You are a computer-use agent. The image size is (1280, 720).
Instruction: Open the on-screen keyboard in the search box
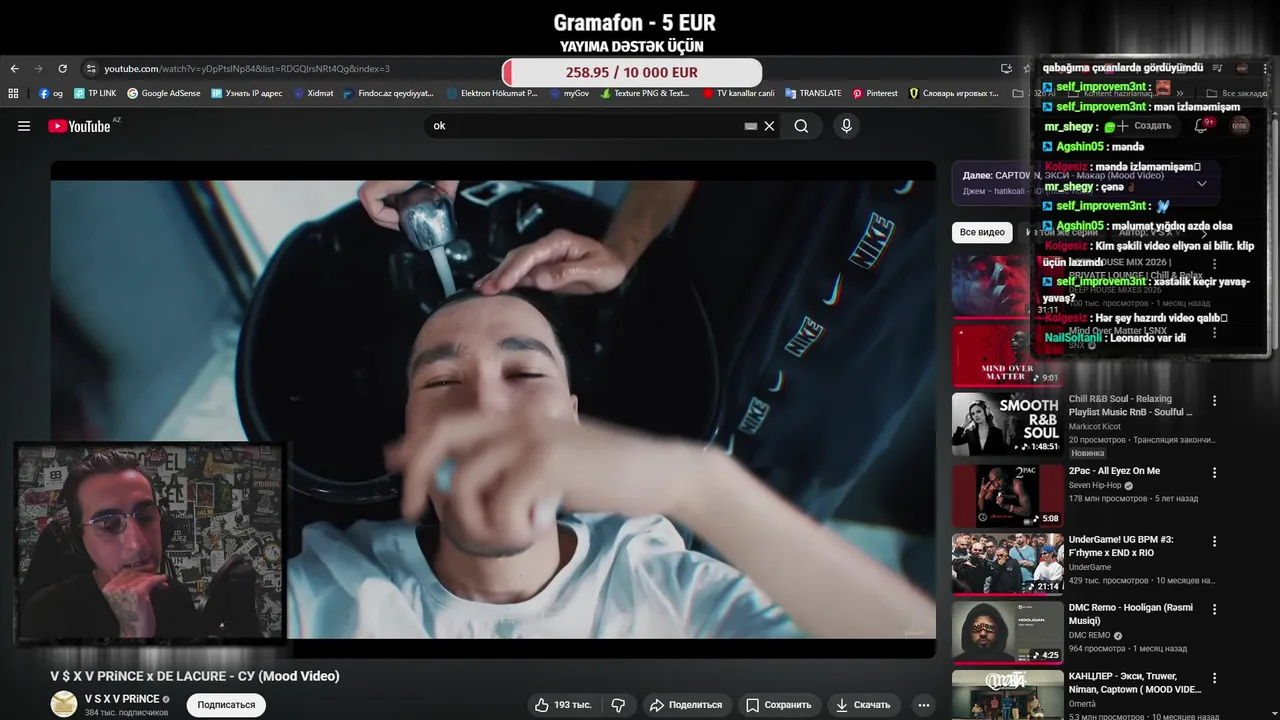751,126
